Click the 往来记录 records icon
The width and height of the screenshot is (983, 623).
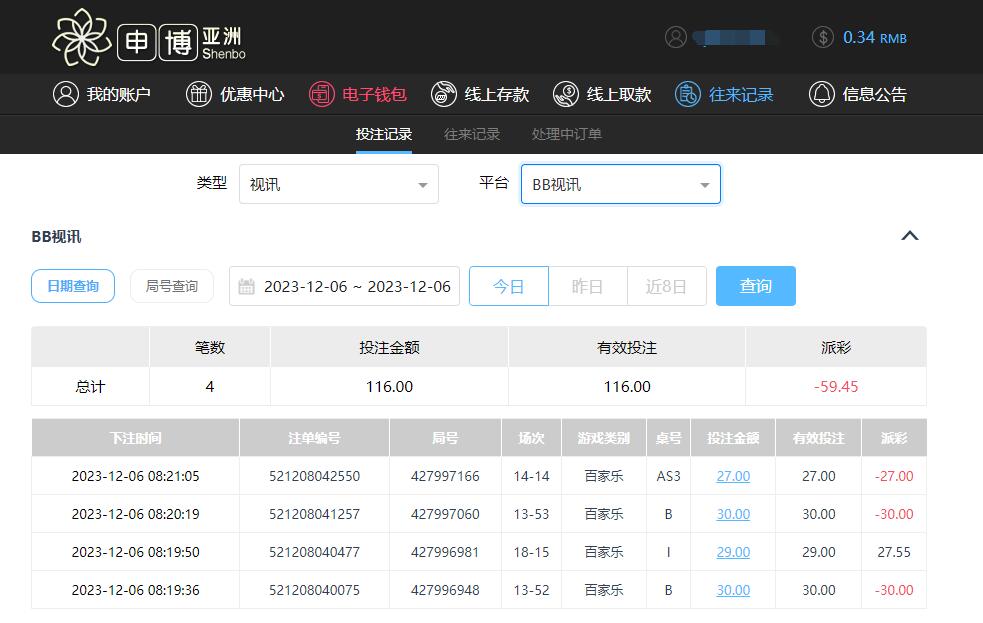pyautogui.click(x=688, y=94)
